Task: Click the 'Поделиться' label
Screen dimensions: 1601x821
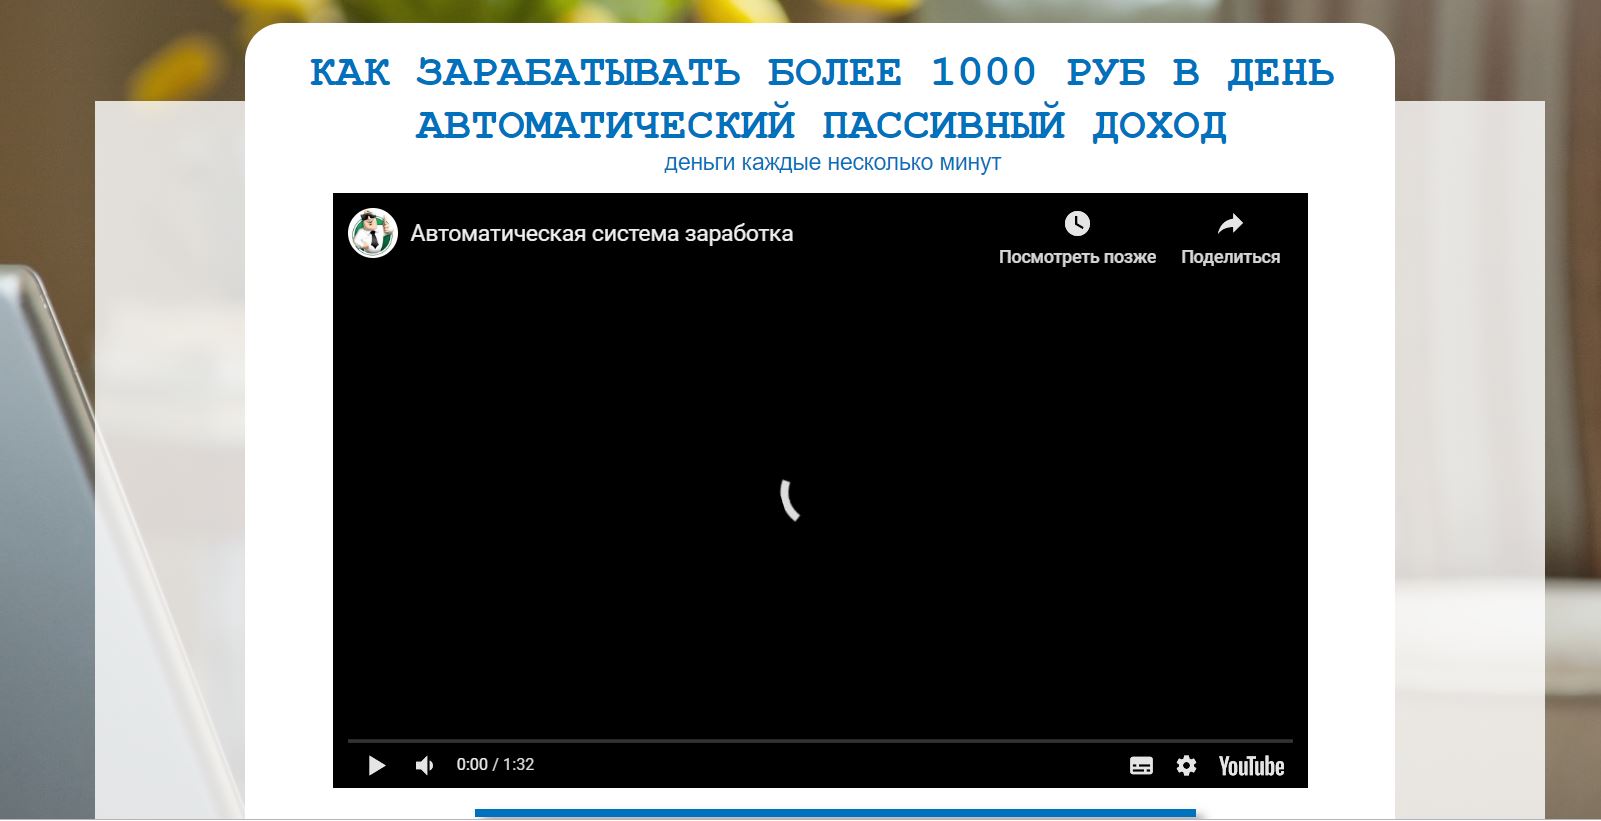Action: pos(1230,257)
